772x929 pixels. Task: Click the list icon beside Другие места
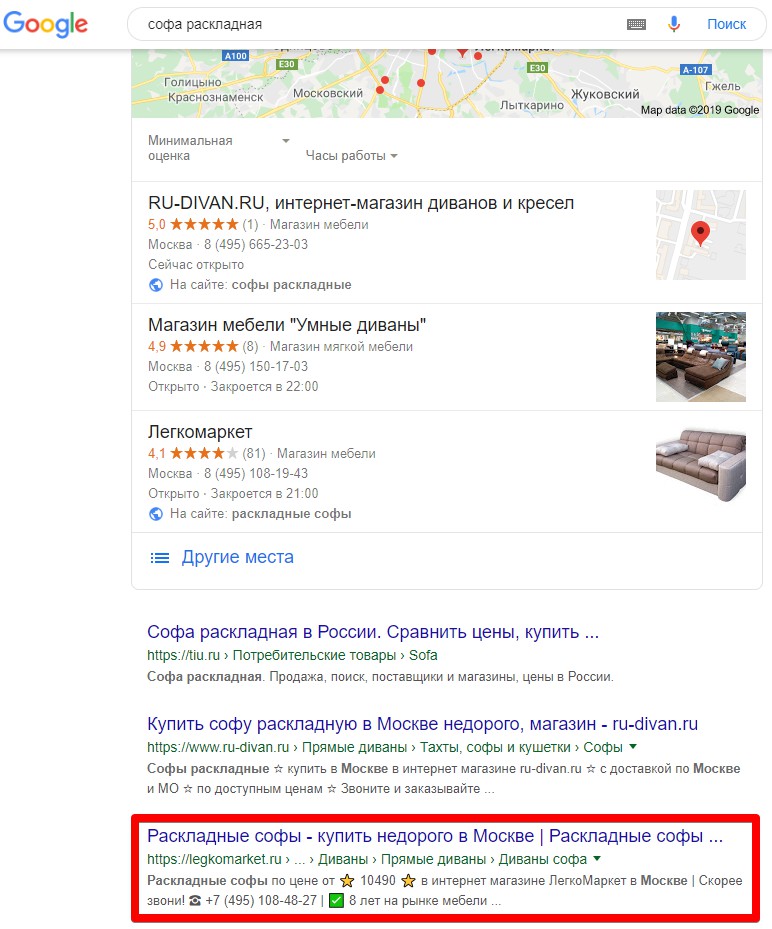pyautogui.click(x=159, y=558)
